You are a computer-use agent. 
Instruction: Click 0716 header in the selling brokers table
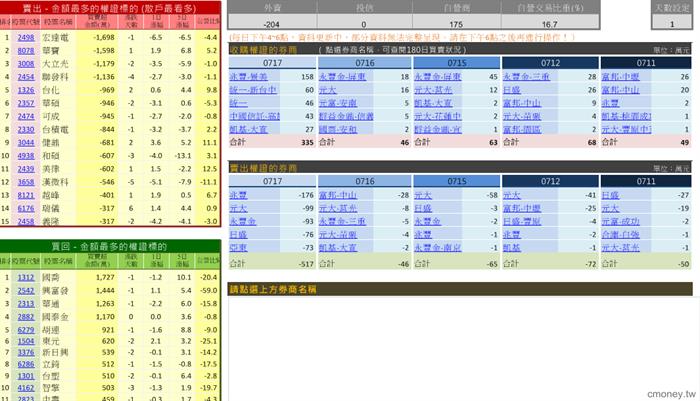(365, 181)
